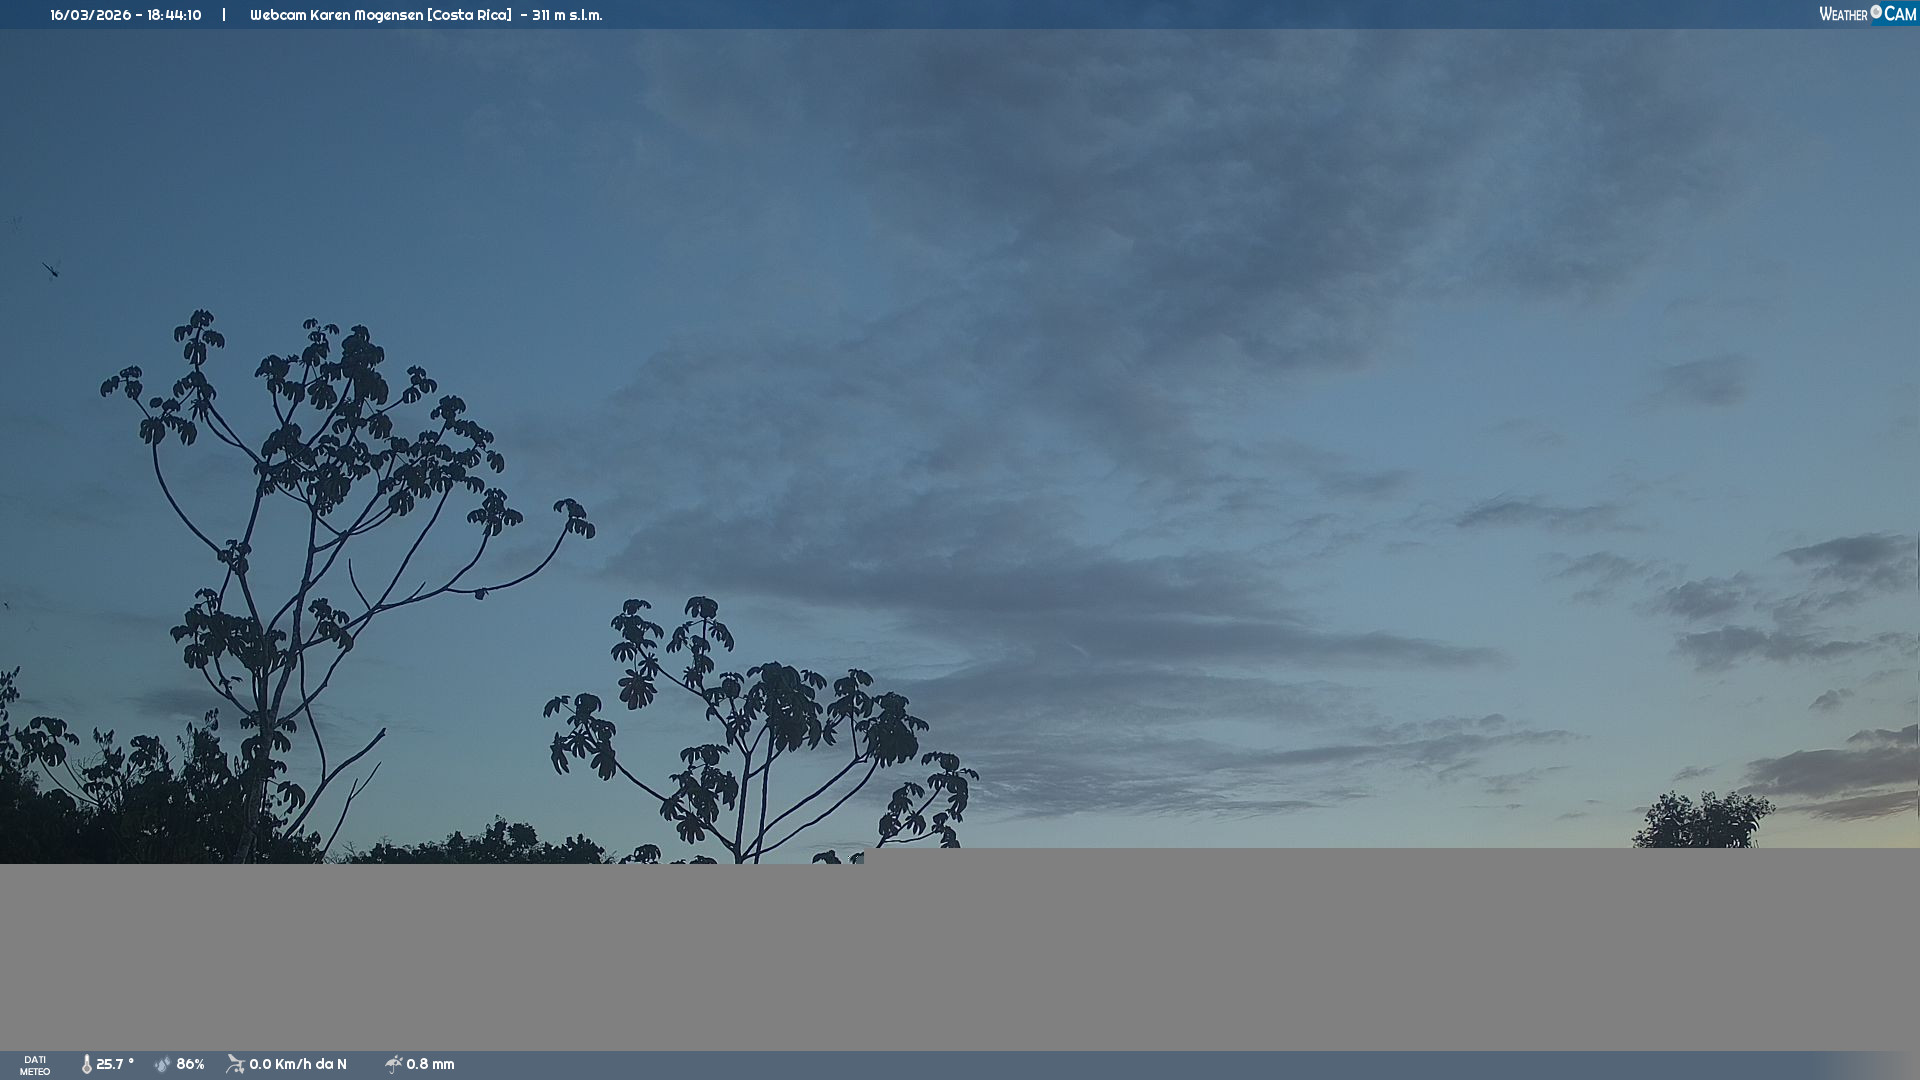Screen dimensions: 1920x1080
Task: Click the Webcam Karen Mogensen title
Action: [336, 15]
